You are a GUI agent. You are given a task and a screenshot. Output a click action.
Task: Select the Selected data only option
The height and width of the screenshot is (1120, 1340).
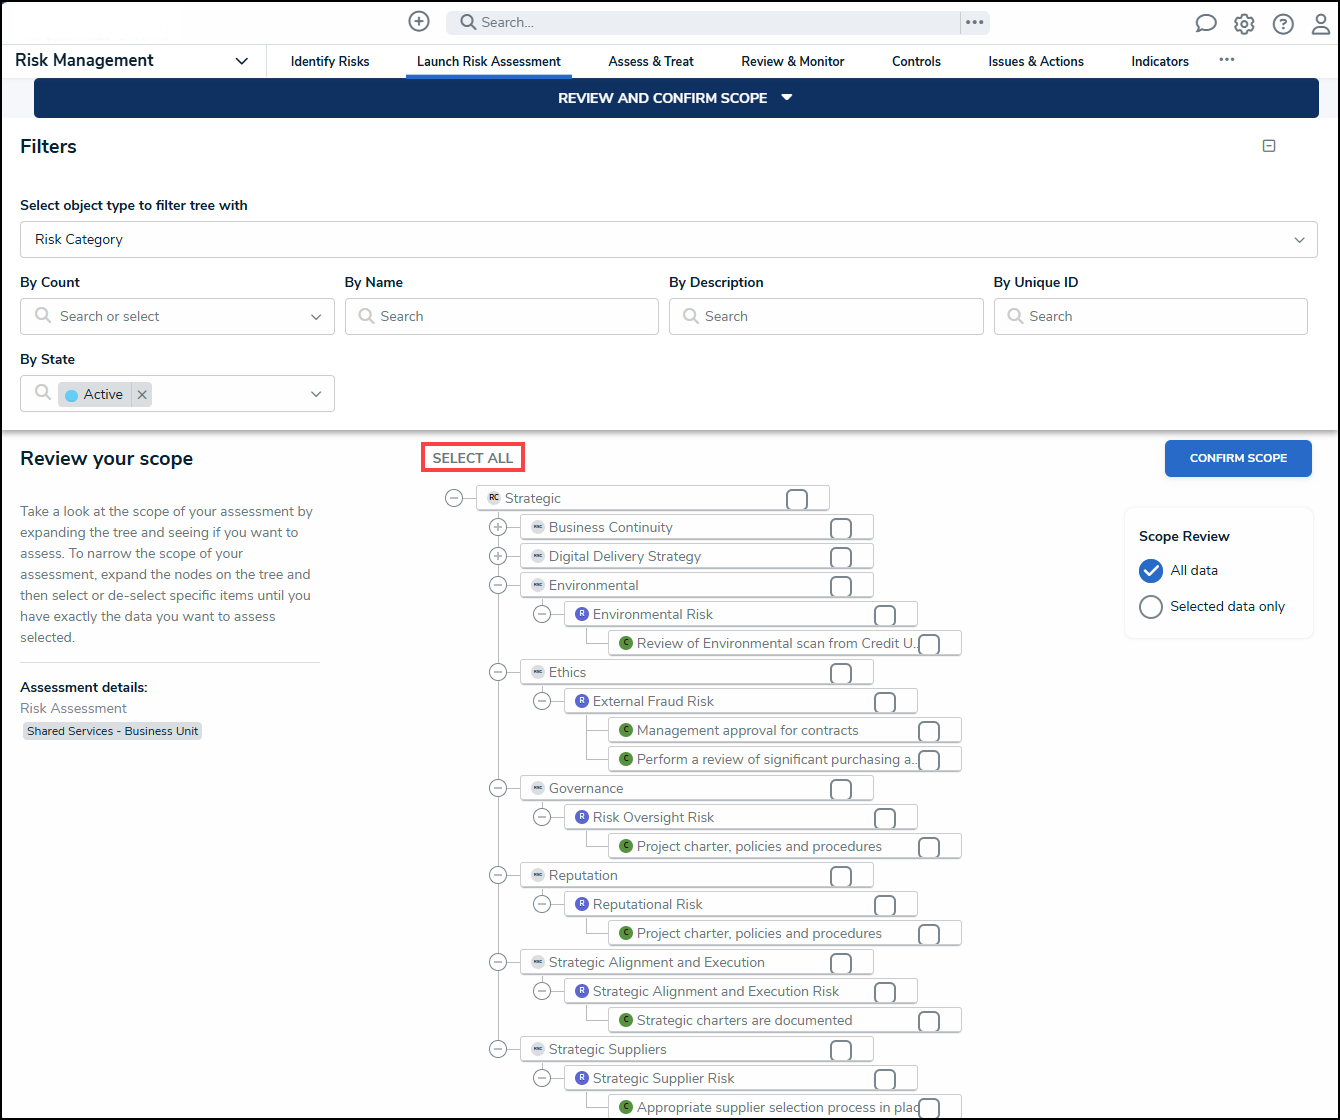(x=1151, y=606)
